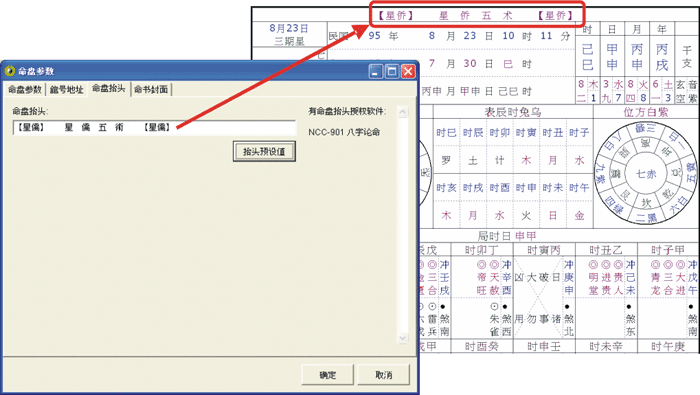Select NCC-901 八字论命 in the list

(x=344, y=132)
